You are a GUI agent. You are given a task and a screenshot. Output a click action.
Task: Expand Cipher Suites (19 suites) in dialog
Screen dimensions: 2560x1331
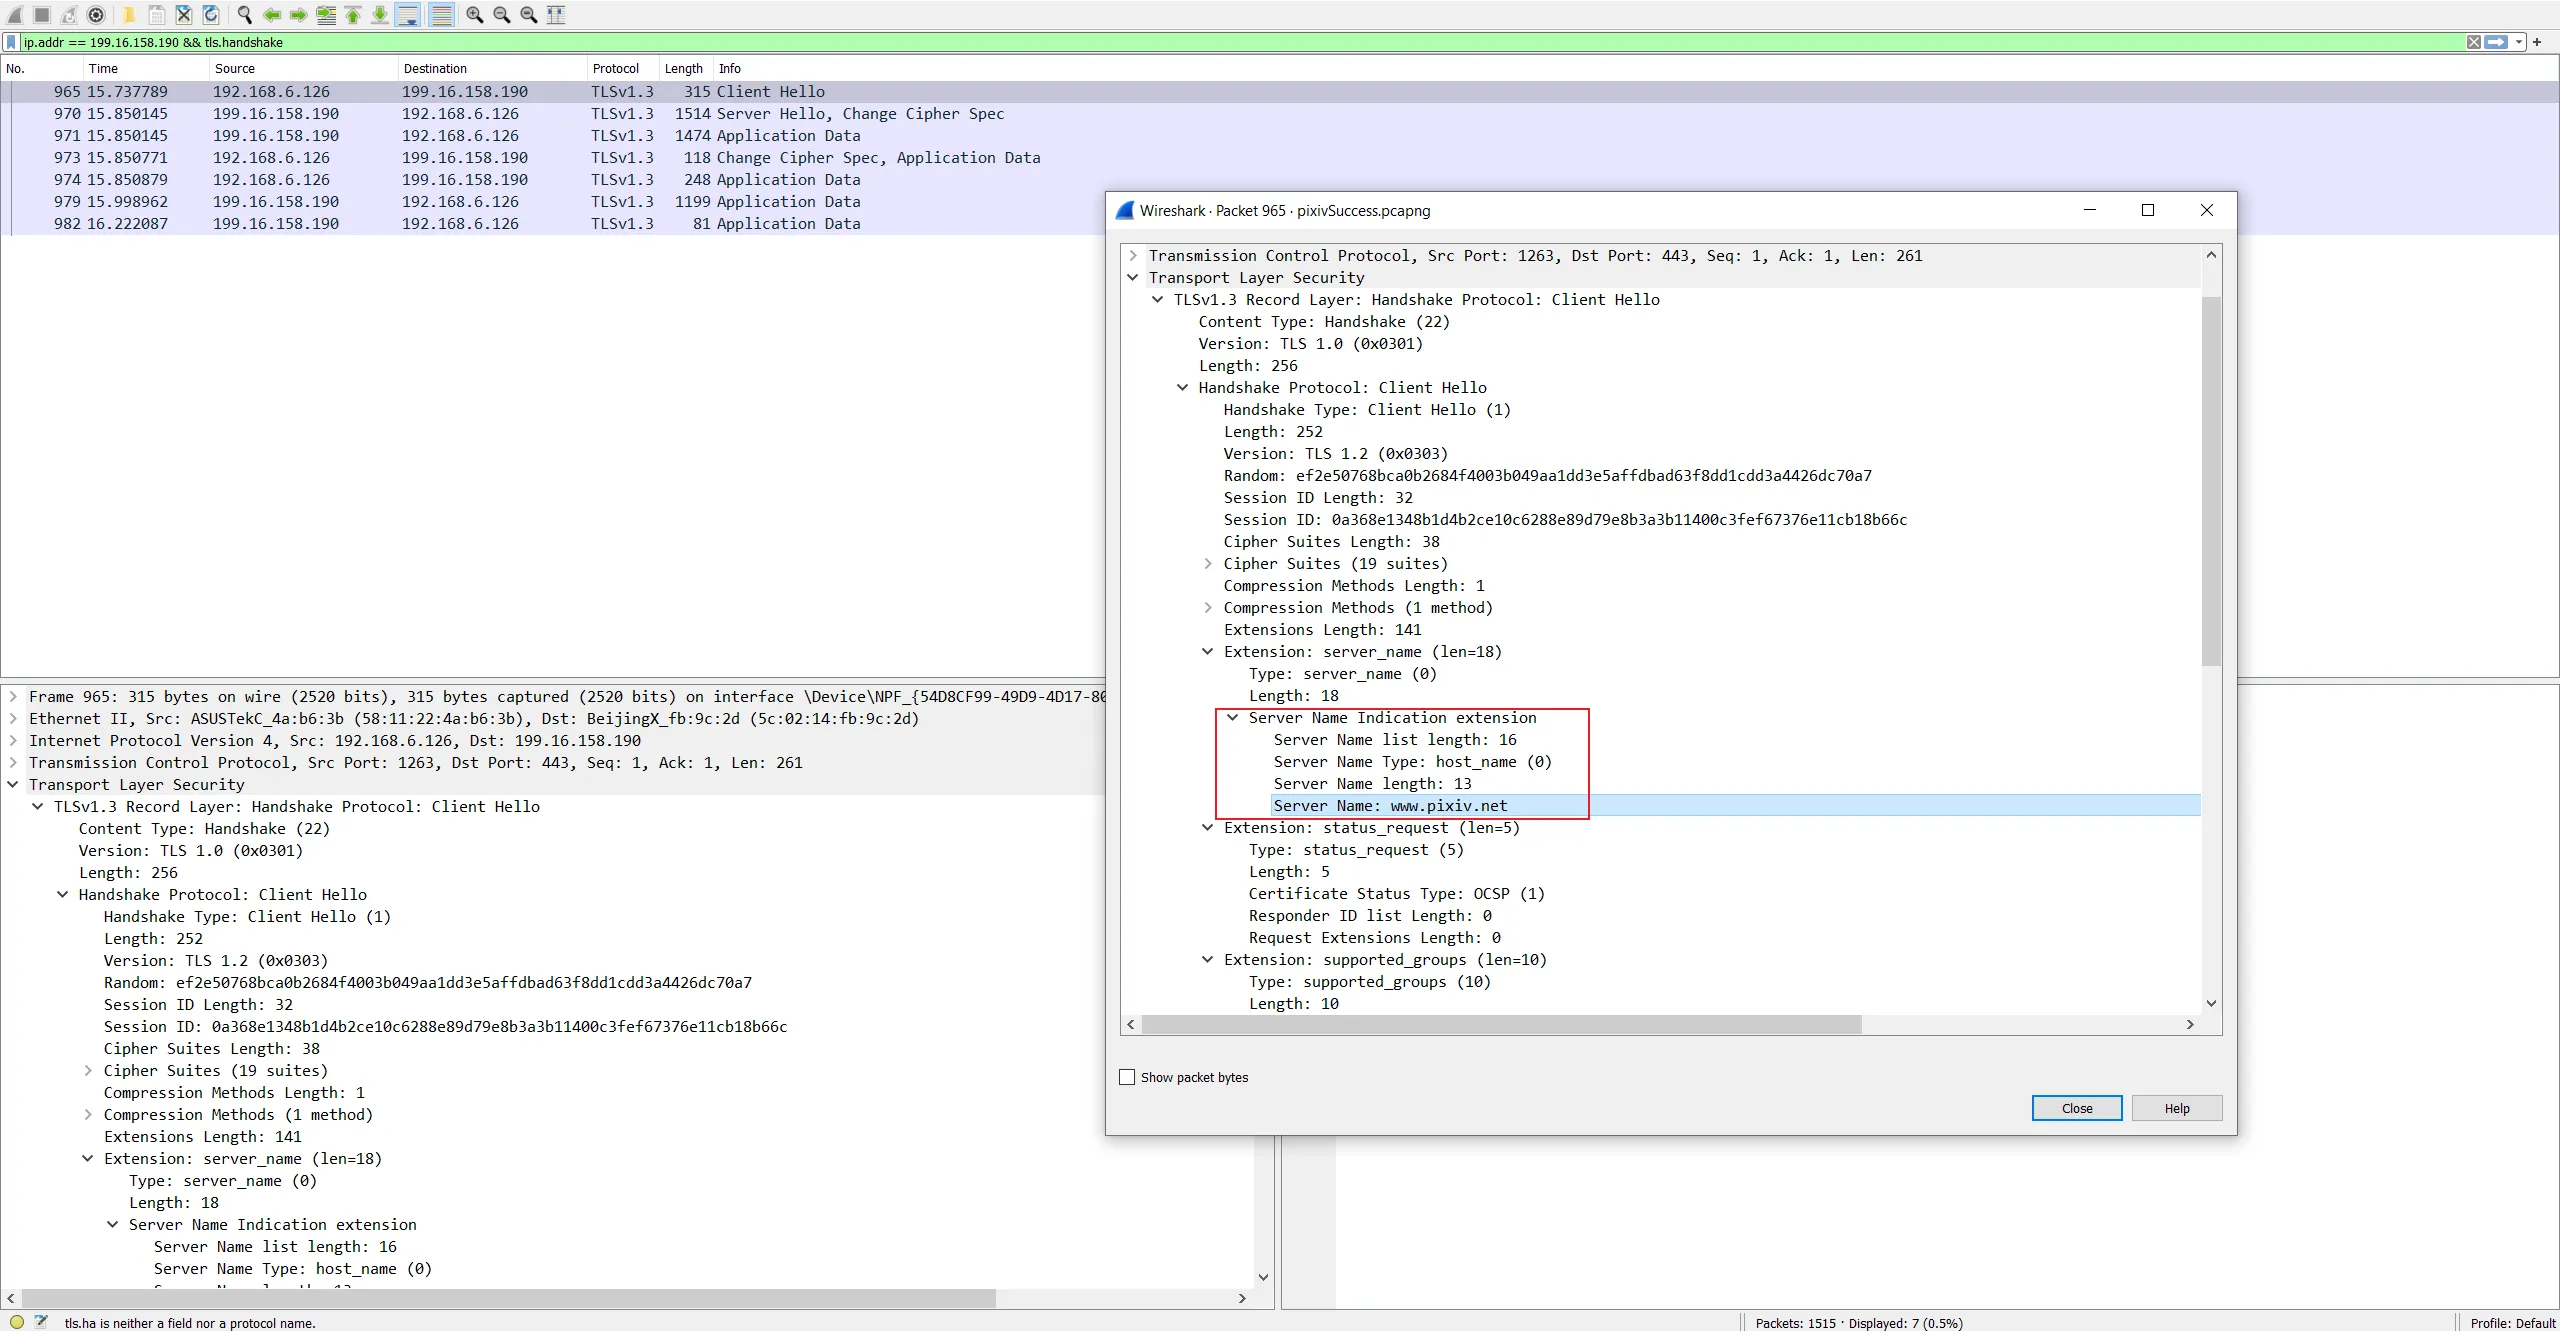click(x=1208, y=564)
